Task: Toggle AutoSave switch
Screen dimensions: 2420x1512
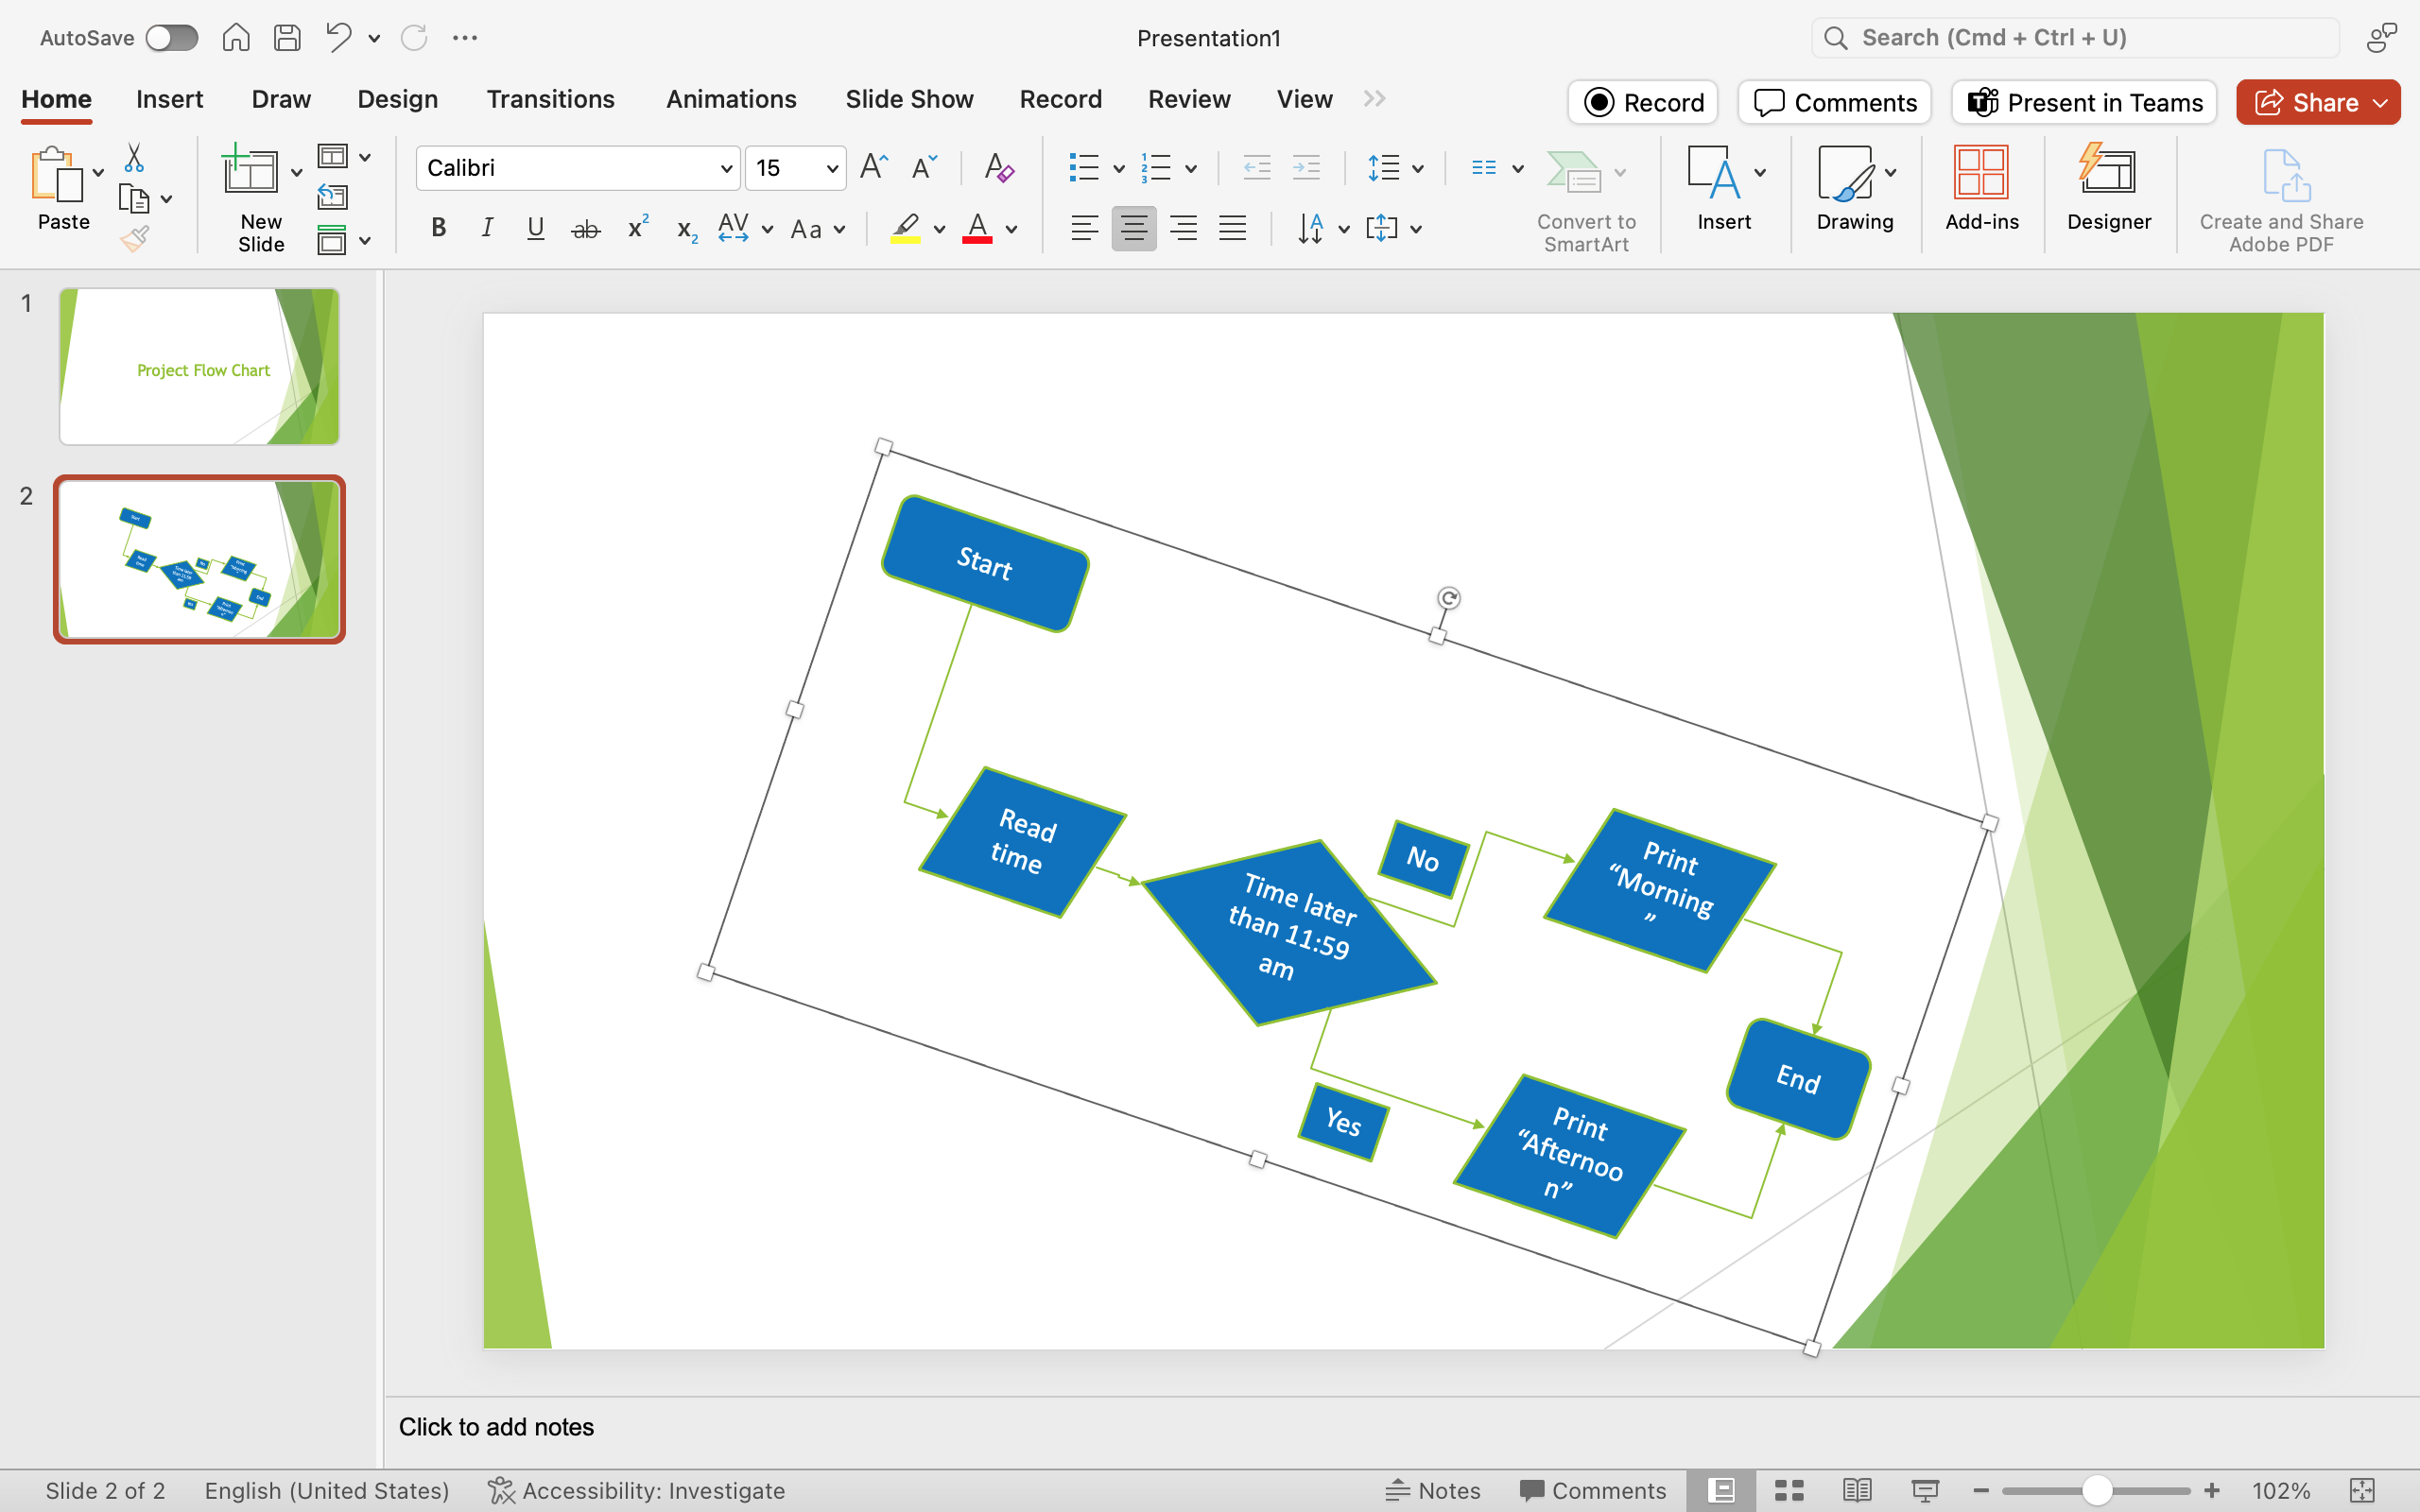Action: click(x=171, y=38)
